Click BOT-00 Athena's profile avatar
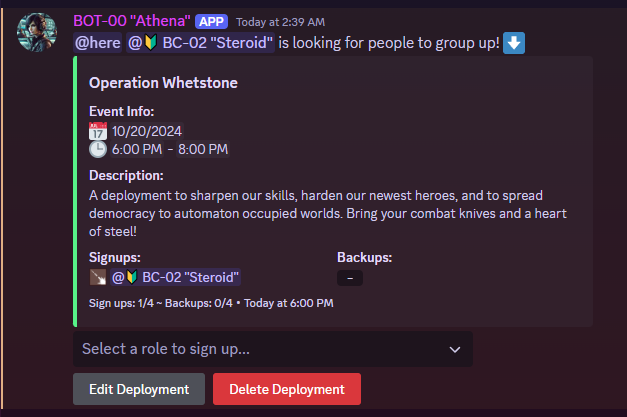The width and height of the screenshot is (627, 417). 37,32
